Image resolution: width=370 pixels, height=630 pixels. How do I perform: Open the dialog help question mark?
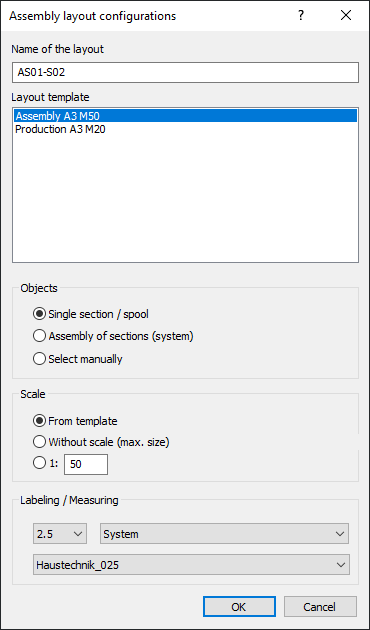301,16
